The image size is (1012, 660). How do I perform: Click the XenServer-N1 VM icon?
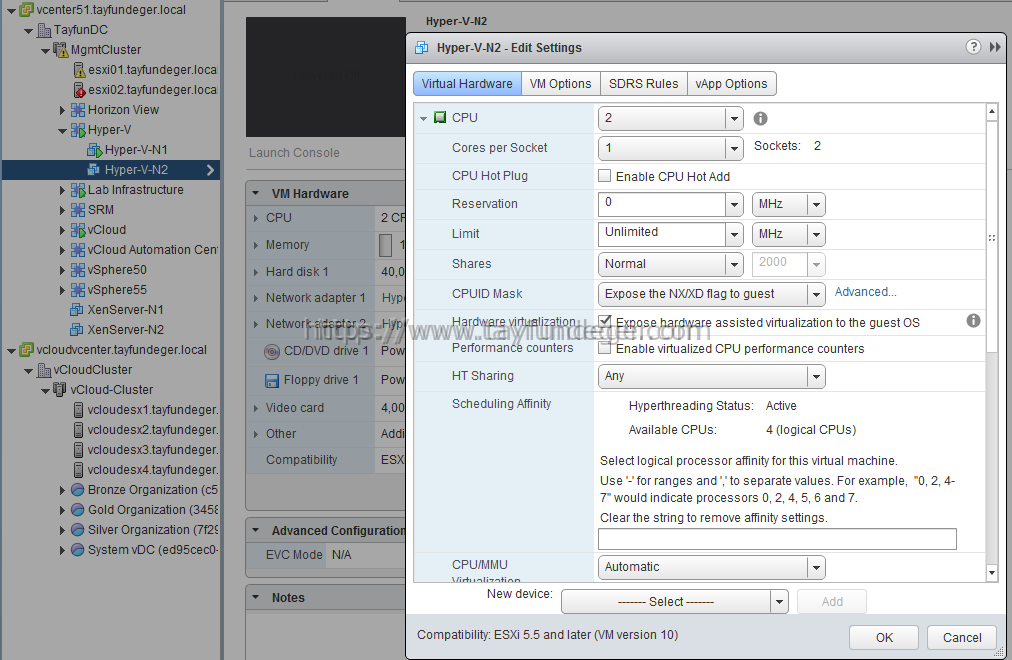click(x=77, y=310)
